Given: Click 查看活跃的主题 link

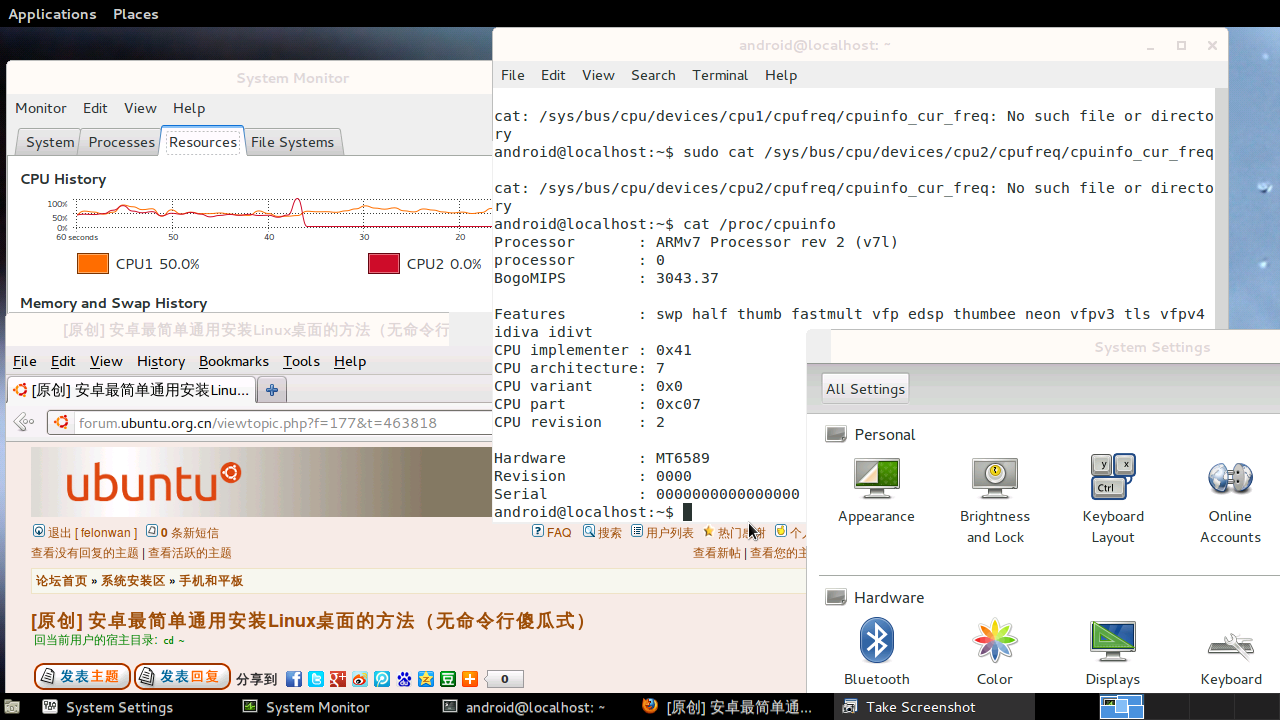Looking at the screenshot, I should coord(190,553).
